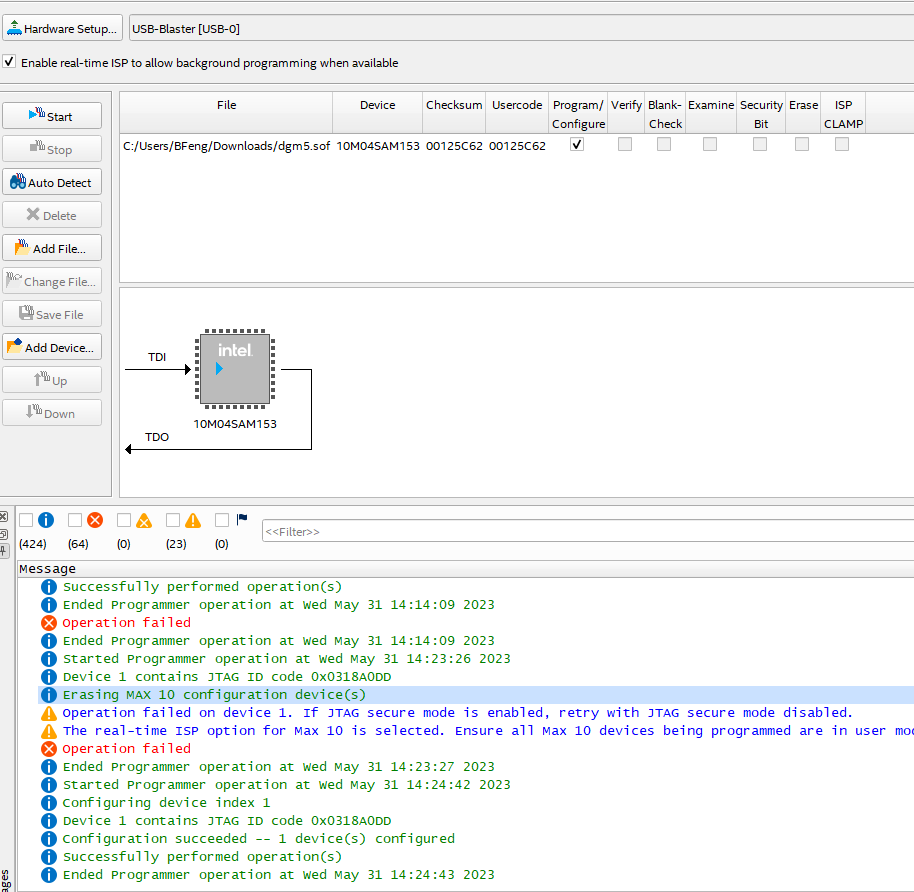The image size is (914, 892).
Task: Select the dgm5.sof file row
Action: (226, 145)
